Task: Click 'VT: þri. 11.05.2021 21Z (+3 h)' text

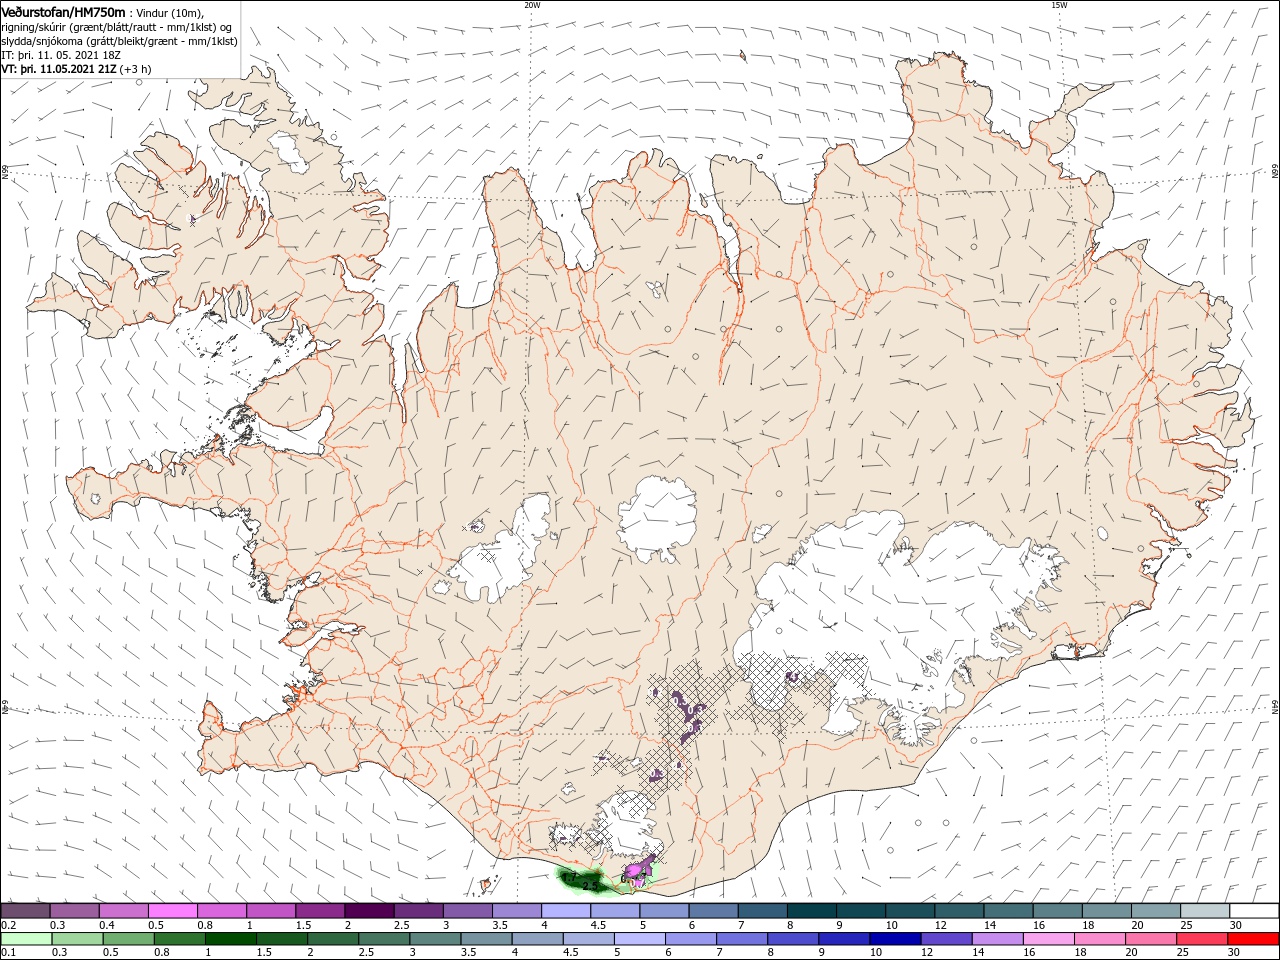Action: tap(77, 69)
